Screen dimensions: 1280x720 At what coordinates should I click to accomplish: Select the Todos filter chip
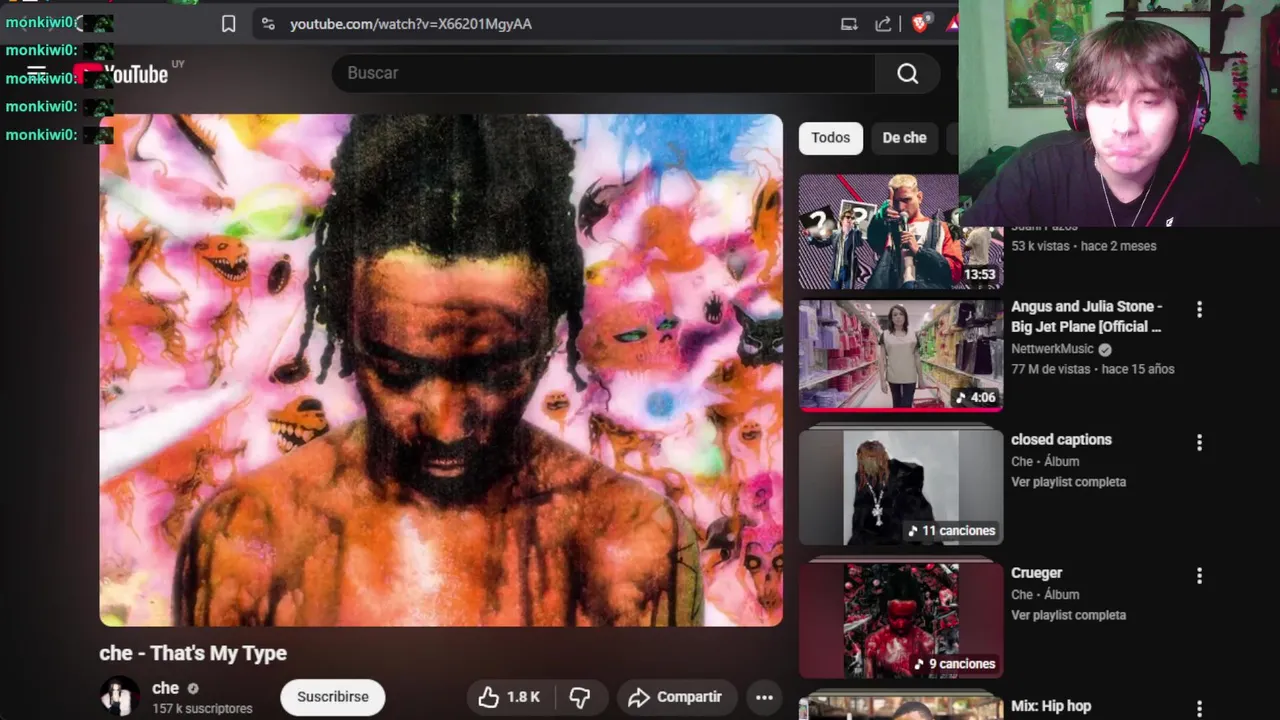click(830, 138)
